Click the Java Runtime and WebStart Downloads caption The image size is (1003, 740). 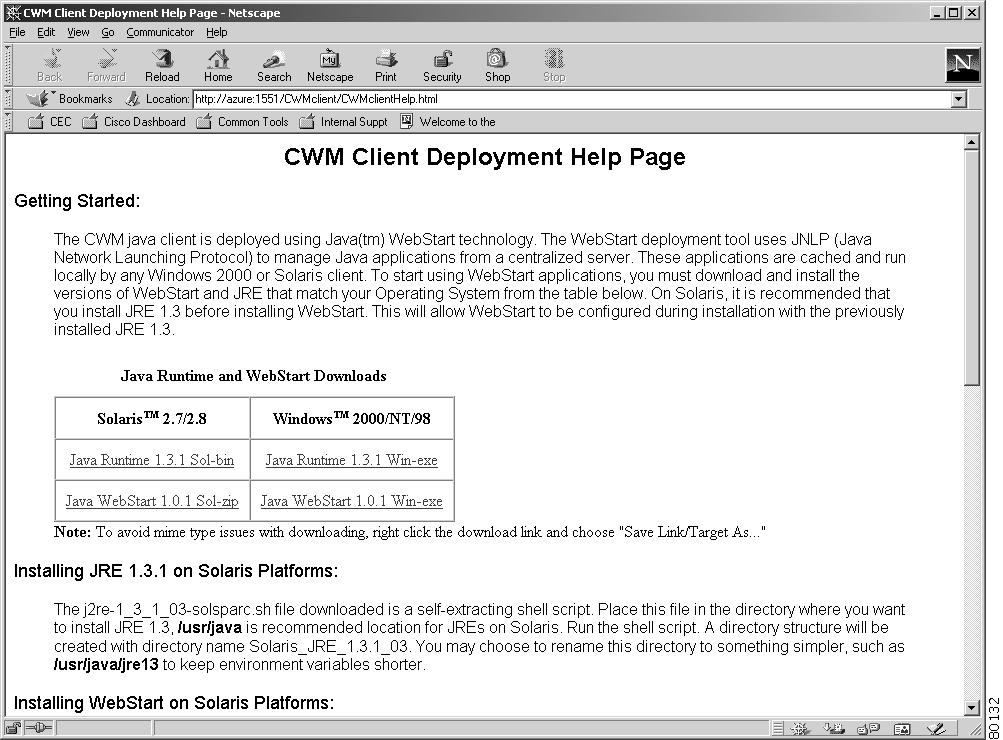click(253, 375)
